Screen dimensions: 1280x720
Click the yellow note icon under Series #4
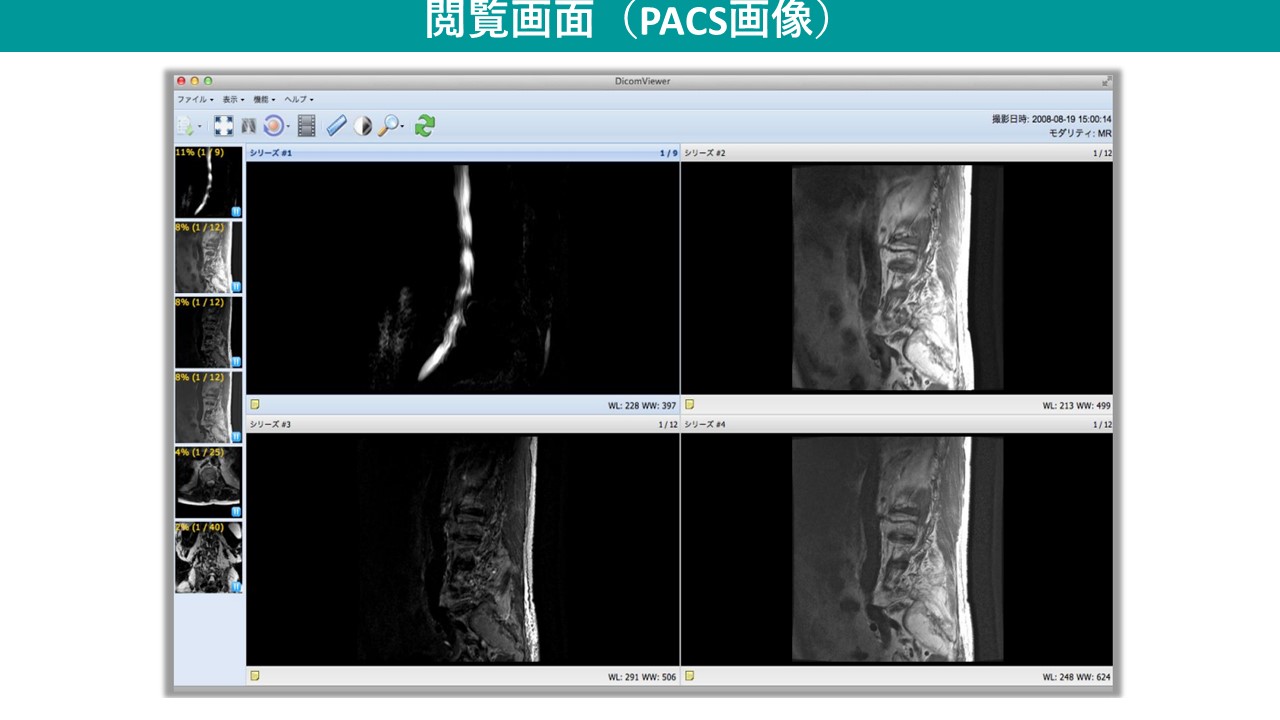click(x=689, y=676)
